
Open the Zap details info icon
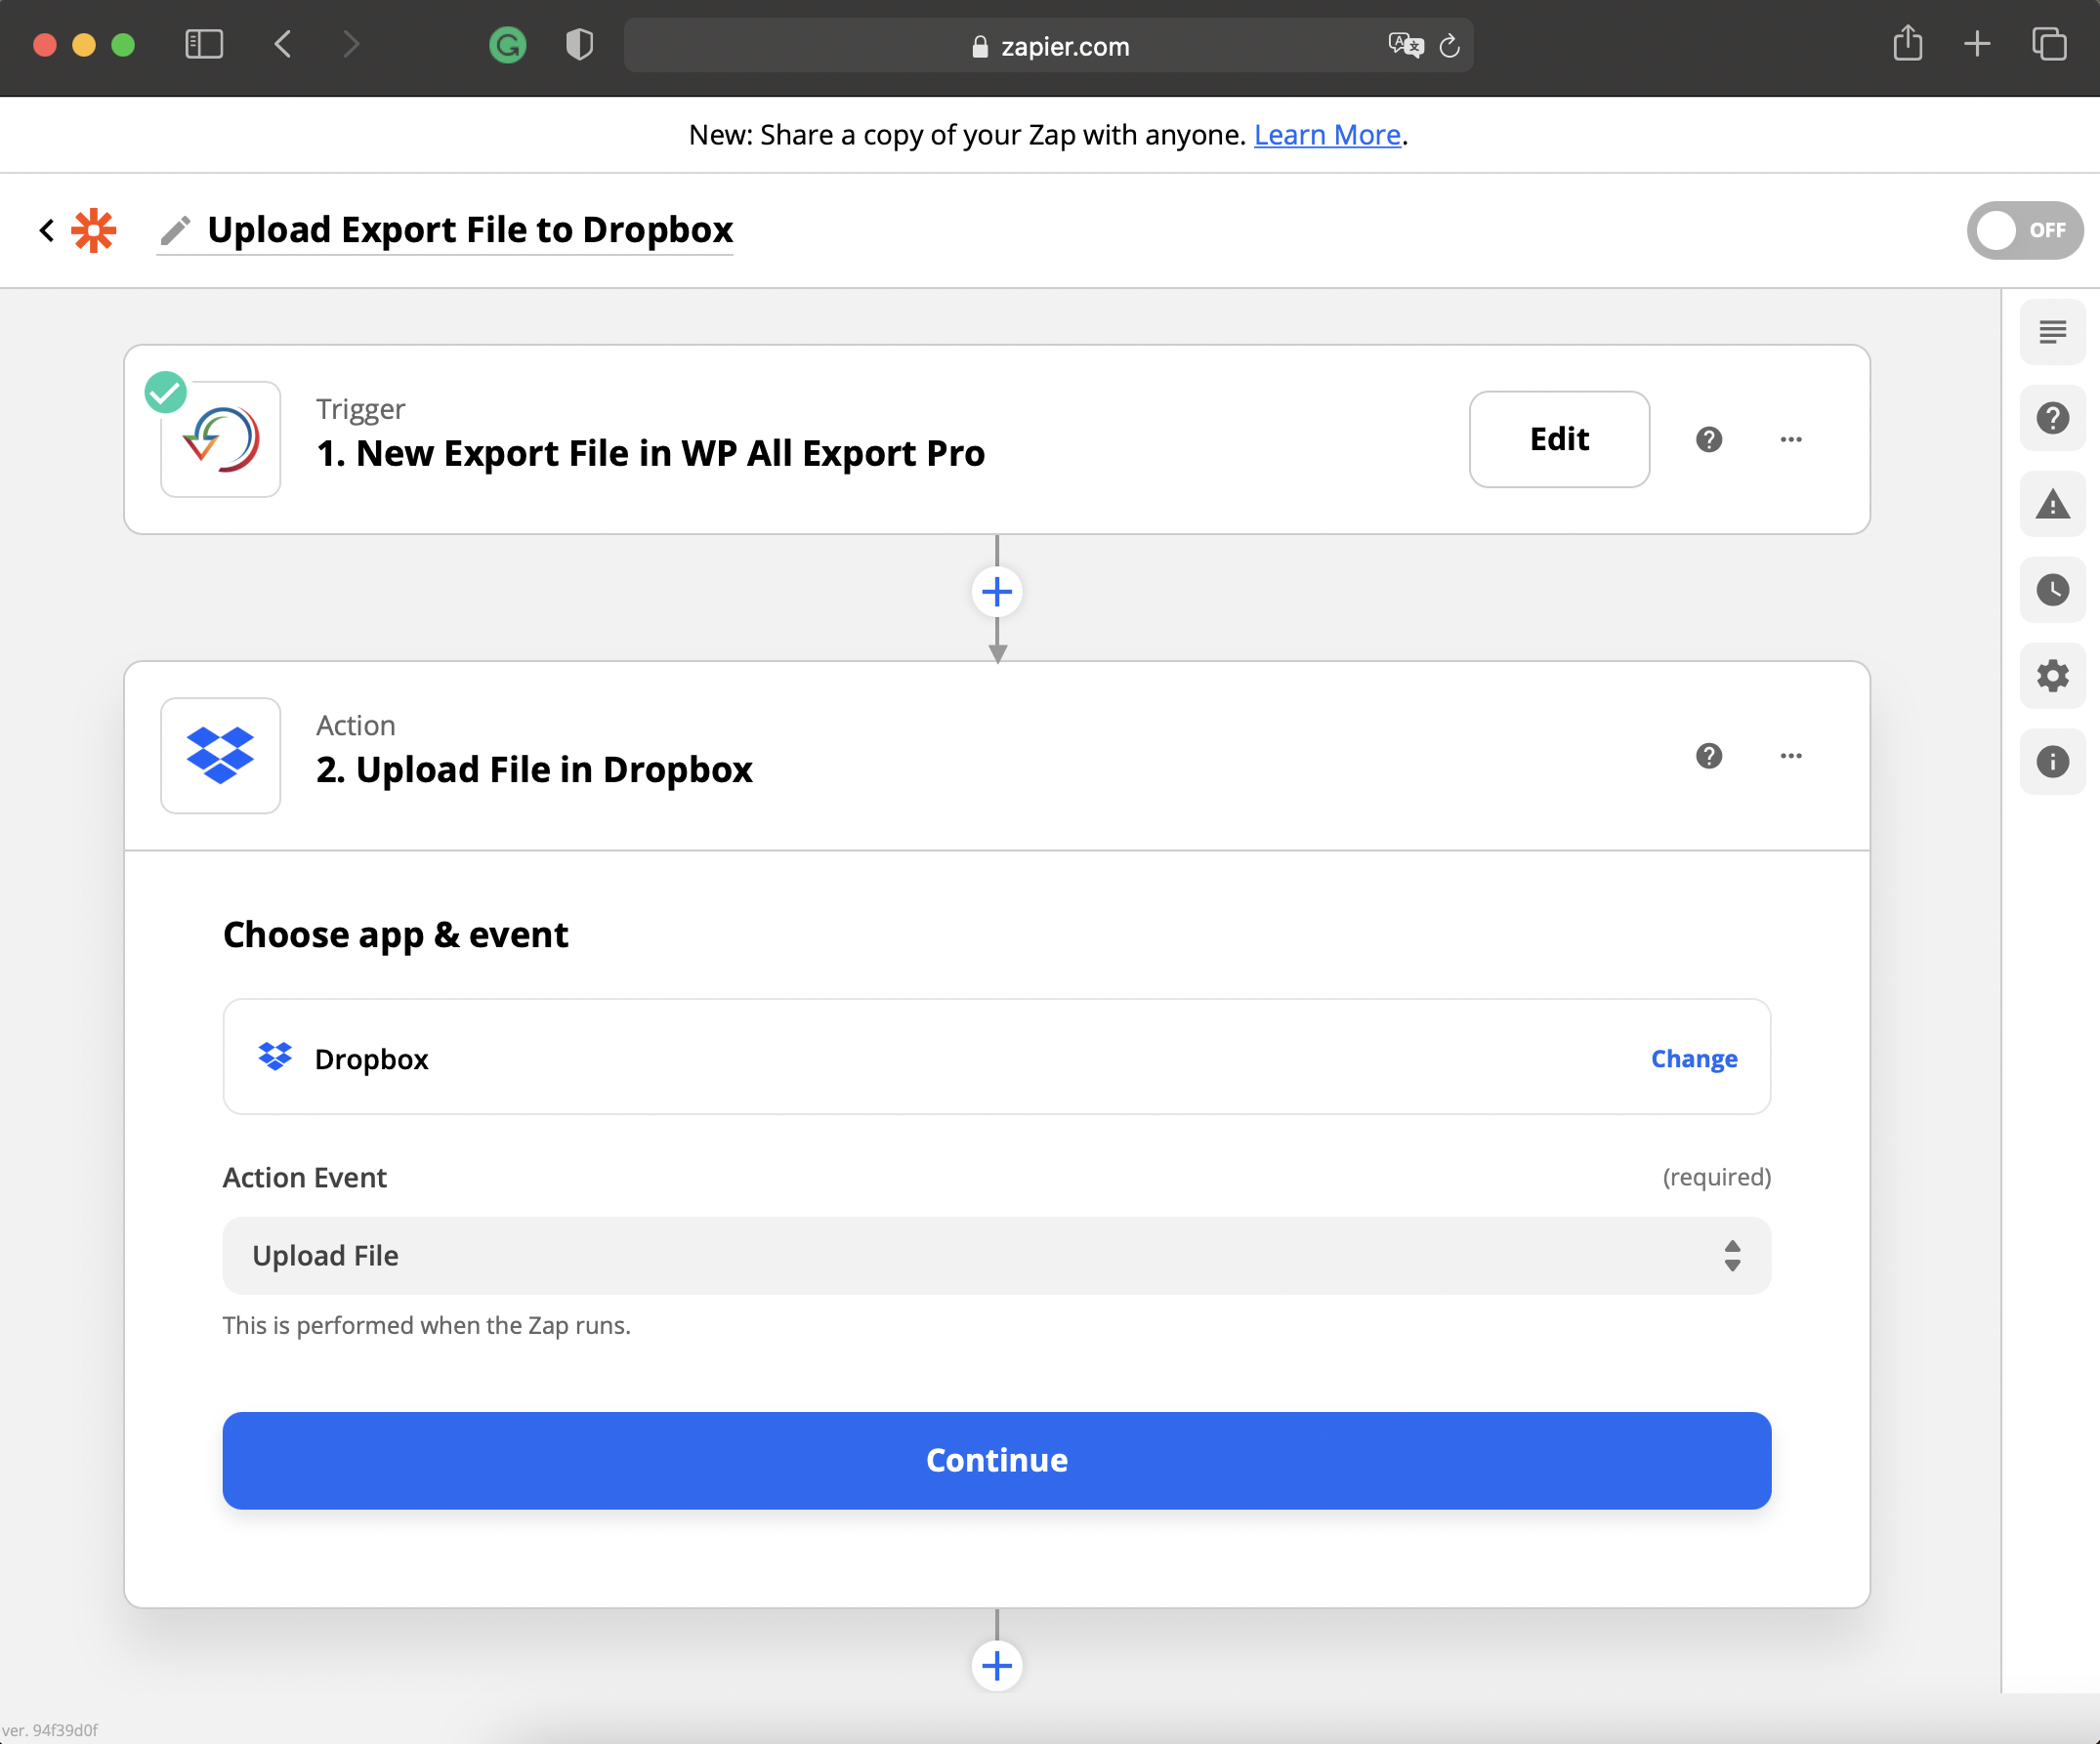pyautogui.click(x=2052, y=762)
